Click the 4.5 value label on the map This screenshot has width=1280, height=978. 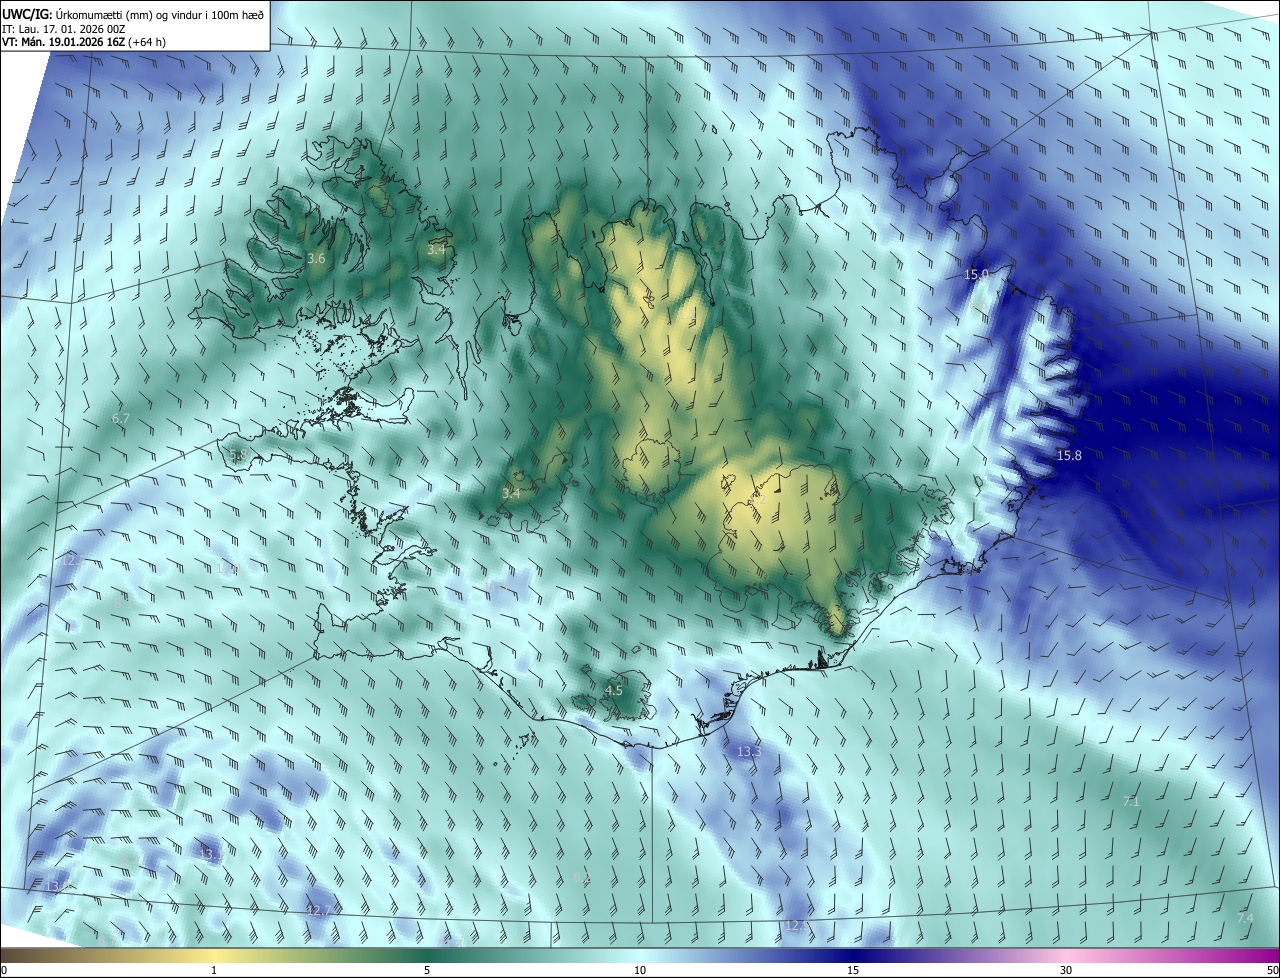614,691
